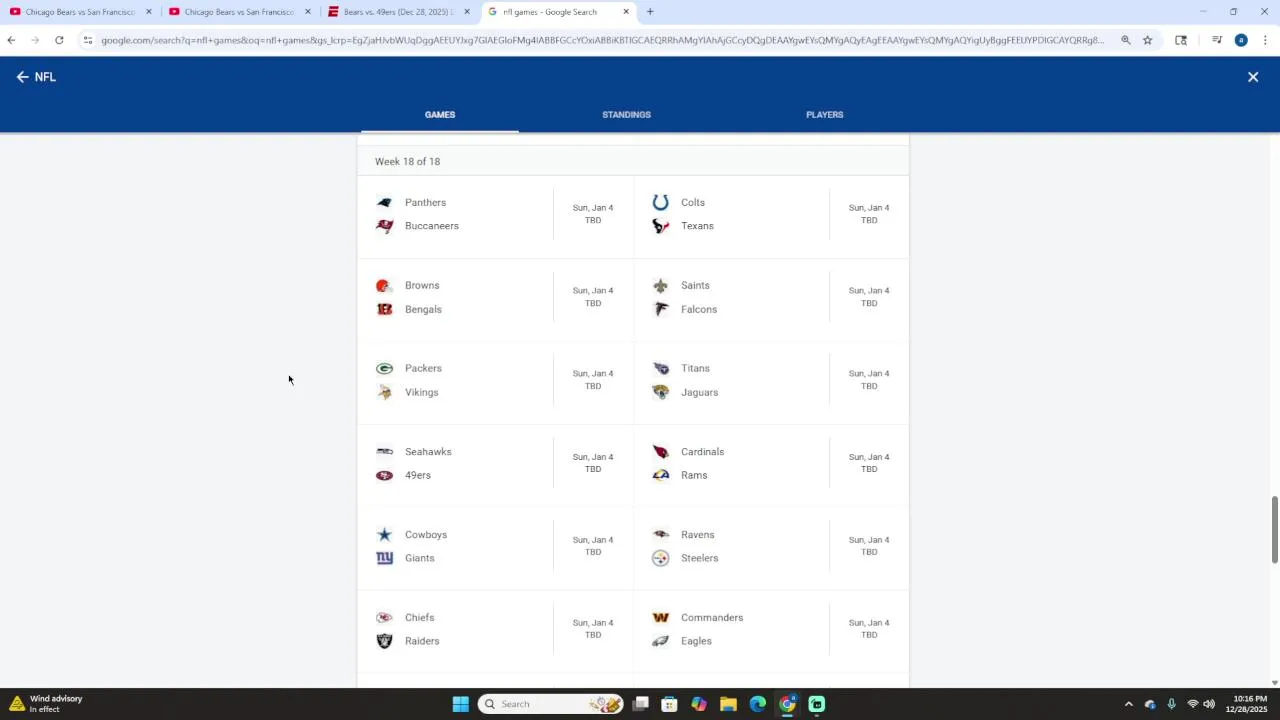Screen dimensions: 1280x720
Task: Open Microsoft Edge from taskbar
Action: point(757,704)
